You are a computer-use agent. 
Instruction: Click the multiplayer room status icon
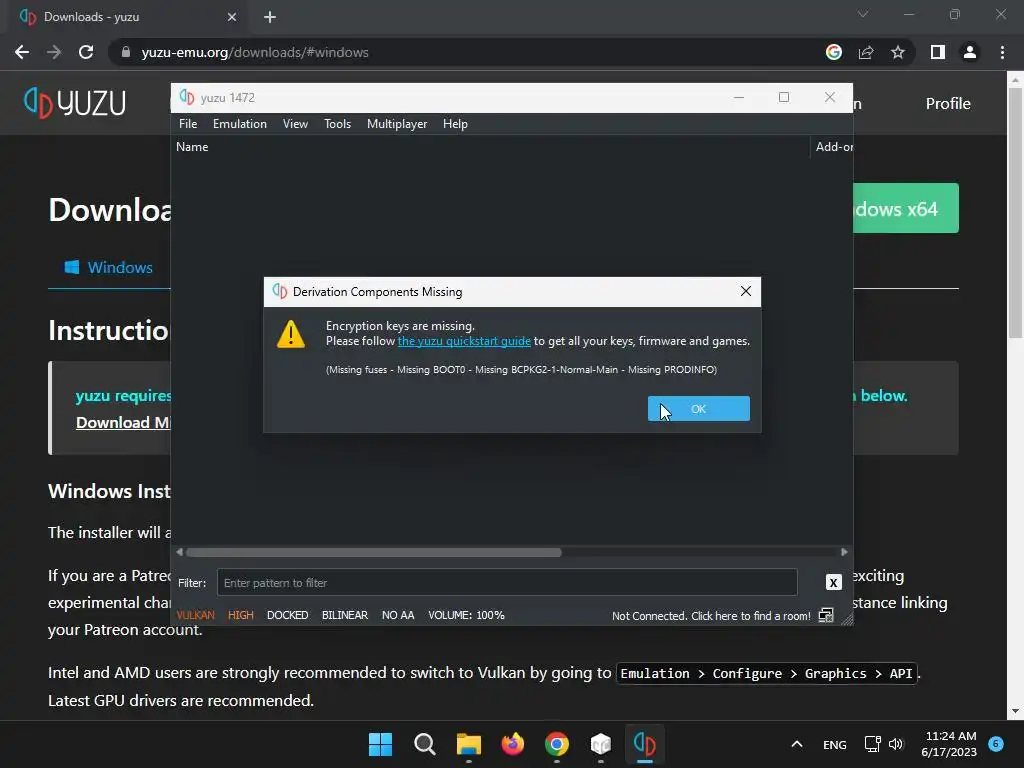coord(826,615)
